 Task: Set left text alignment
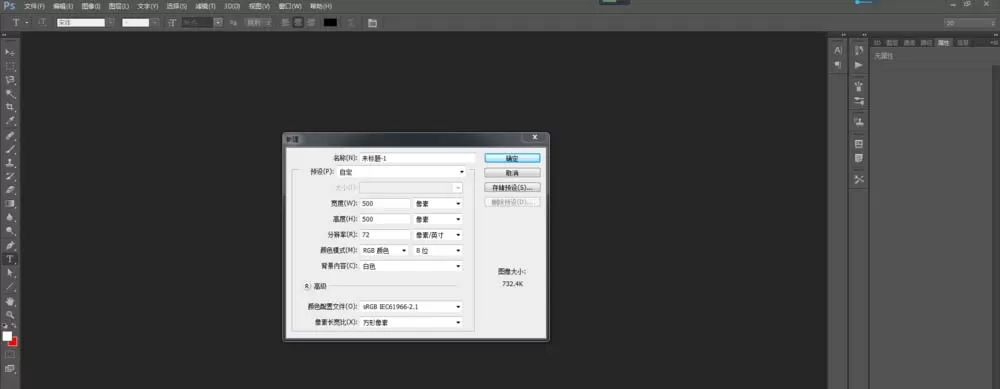pos(286,22)
